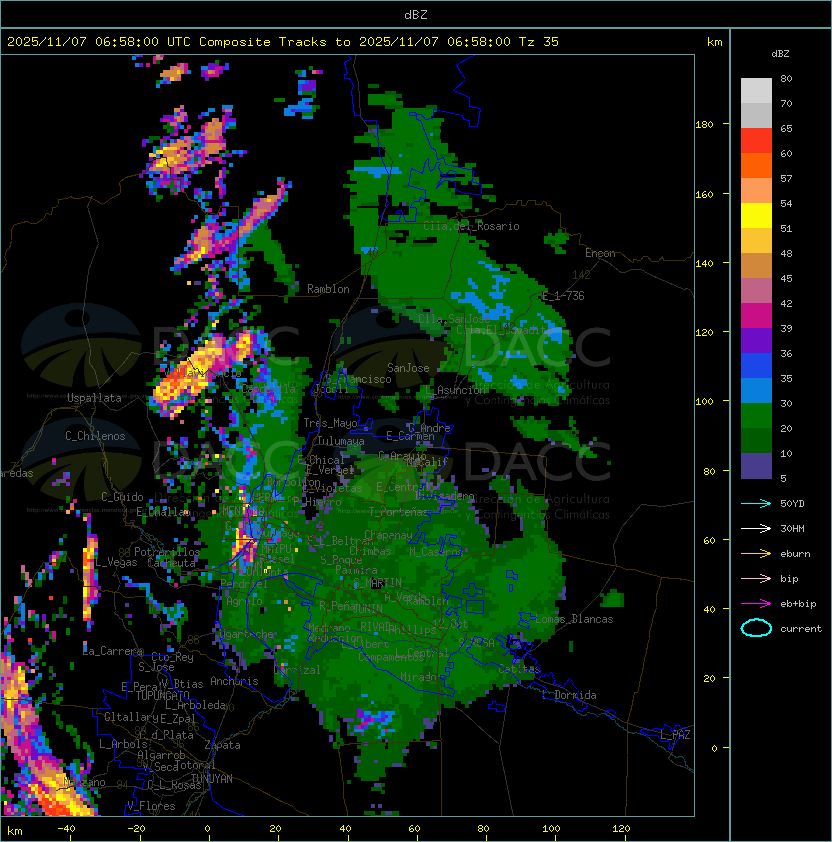The image size is (832, 842).
Task: Click the L_PAZ place label
Action: [x=675, y=735]
